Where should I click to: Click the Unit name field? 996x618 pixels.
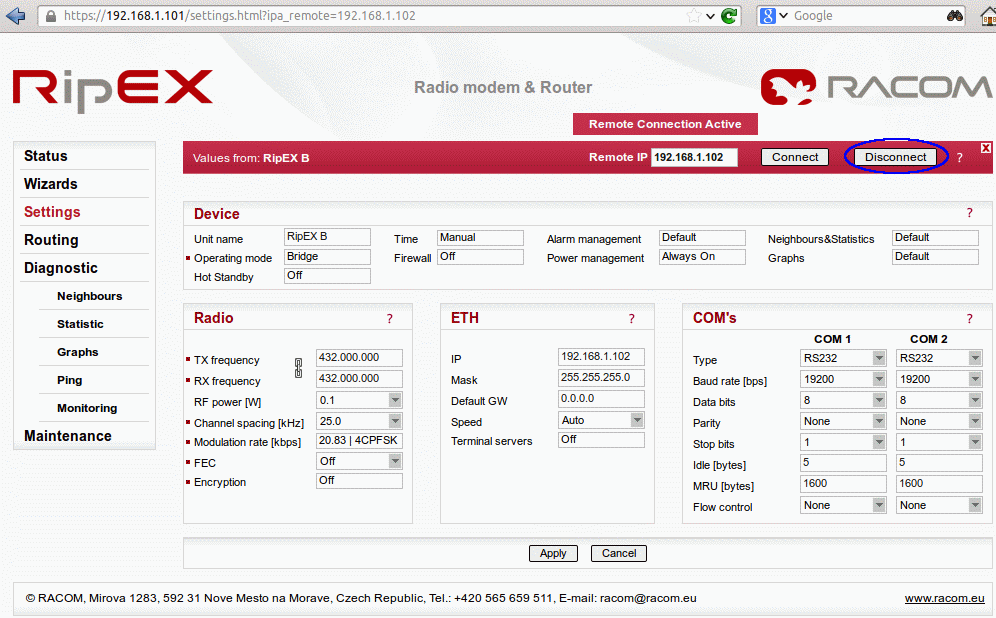(x=327, y=237)
